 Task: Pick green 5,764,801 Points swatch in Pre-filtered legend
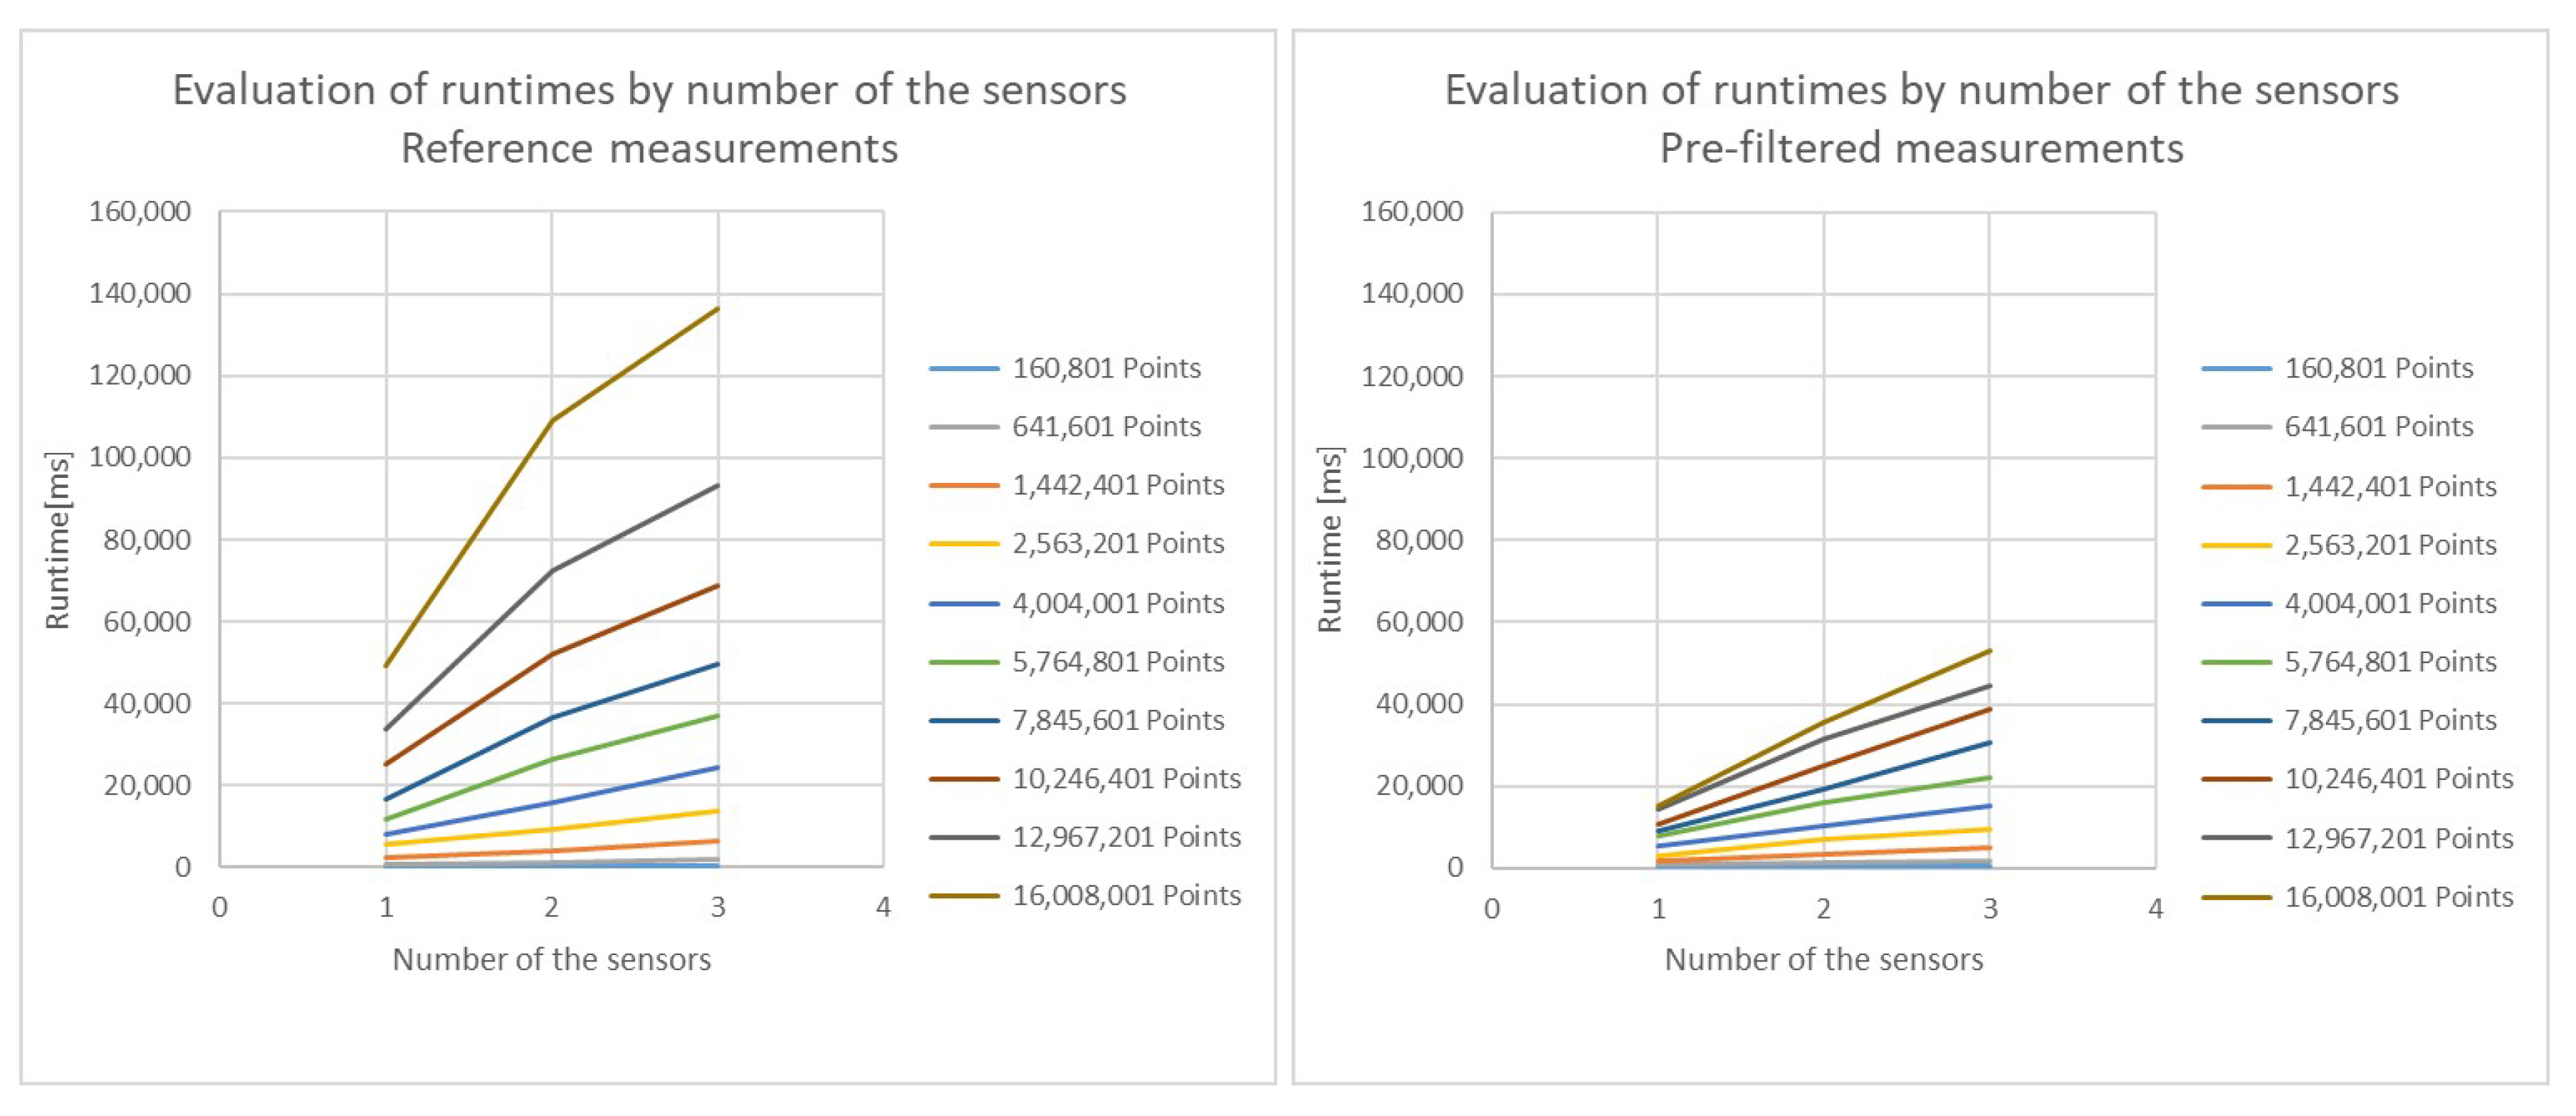[2236, 662]
